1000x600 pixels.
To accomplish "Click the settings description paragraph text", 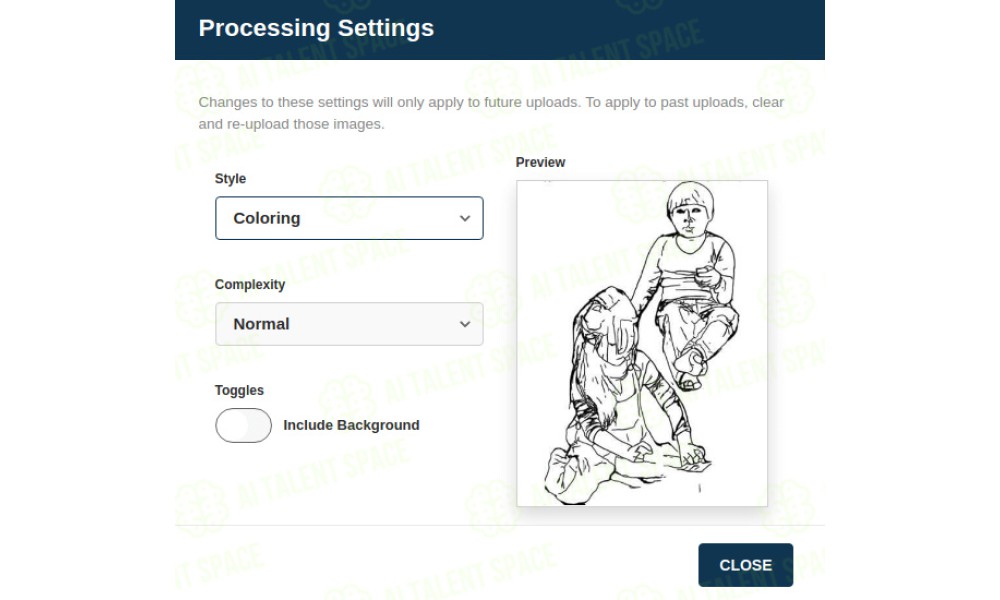I will tap(490, 113).
